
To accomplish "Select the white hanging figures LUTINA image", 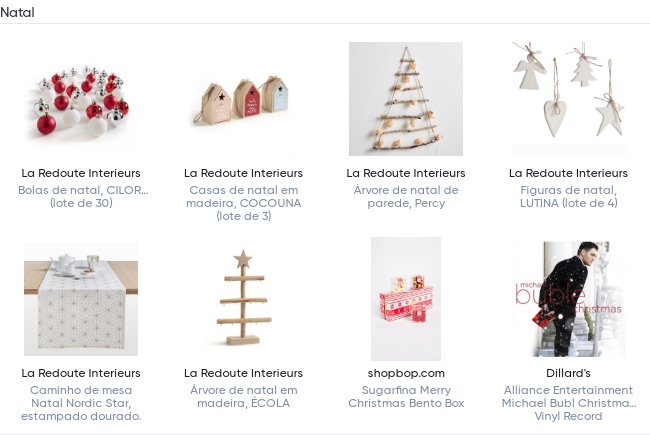I will [568, 99].
